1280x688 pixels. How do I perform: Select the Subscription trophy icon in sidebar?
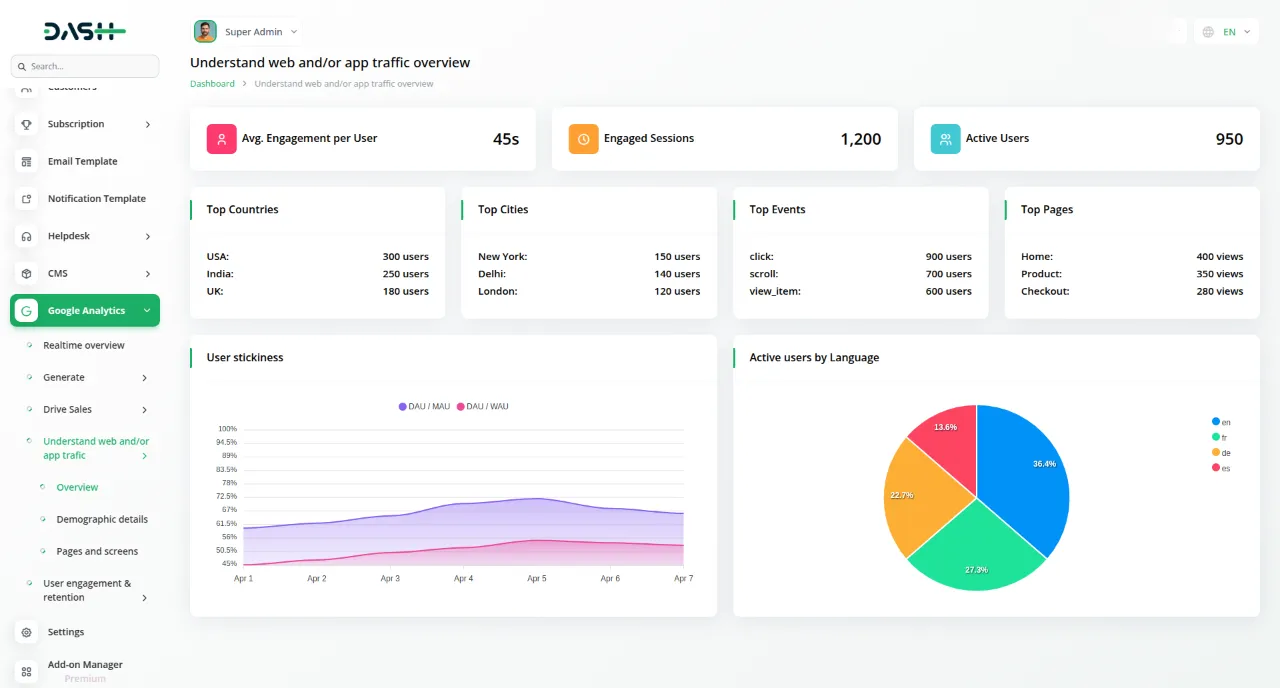[x=26, y=124]
